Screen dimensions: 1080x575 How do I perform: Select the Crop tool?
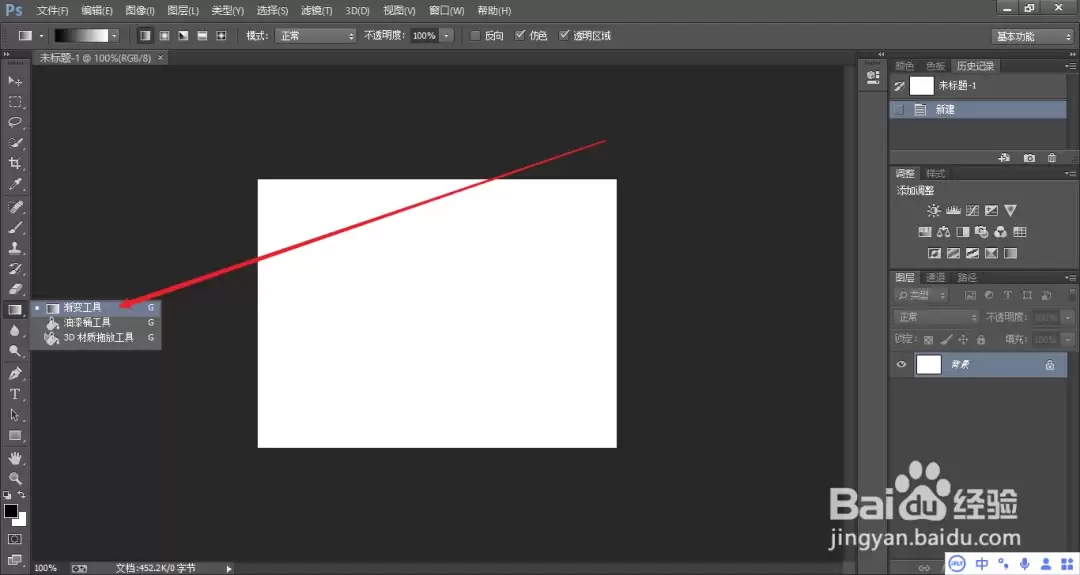(x=14, y=164)
